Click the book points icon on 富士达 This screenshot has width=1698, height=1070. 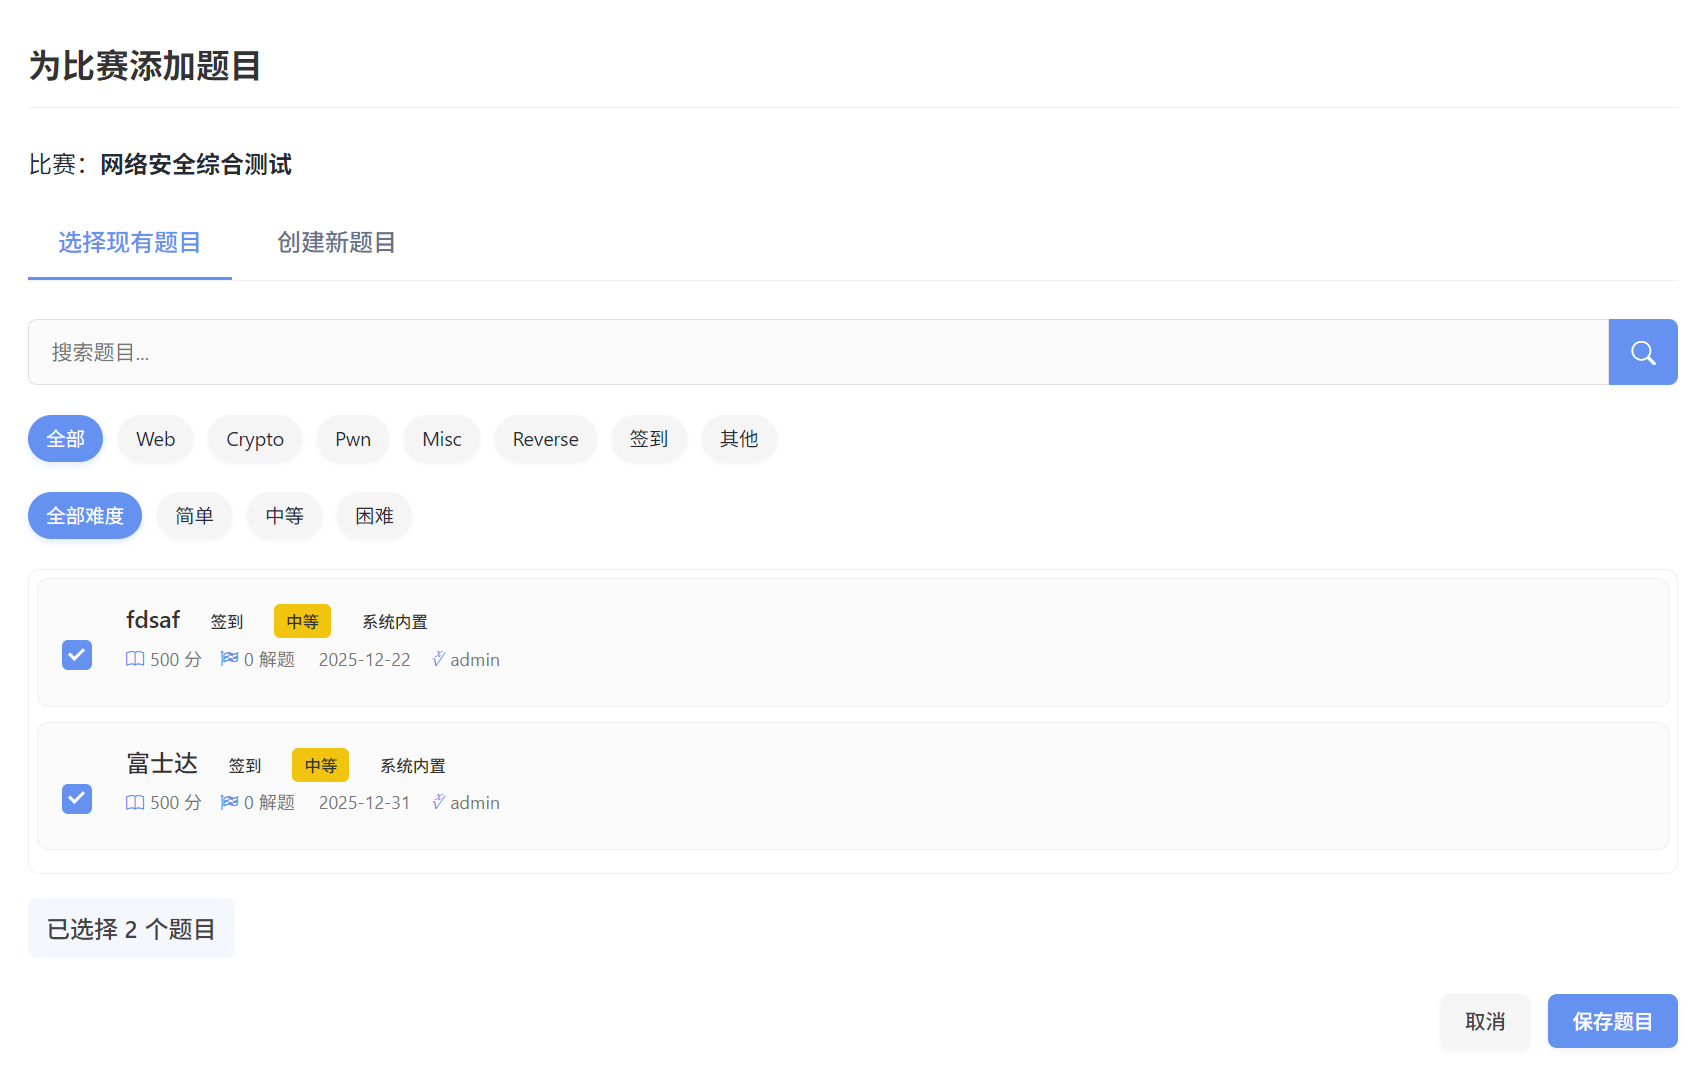click(x=135, y=802)
